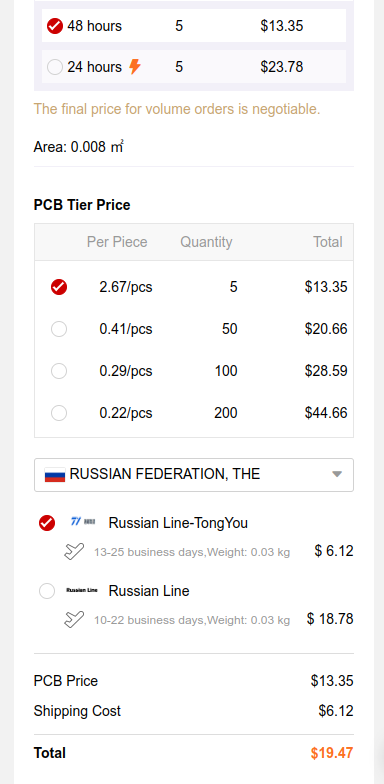Select the 2.67/pcs tier for 5 pieces

point(59,287)
